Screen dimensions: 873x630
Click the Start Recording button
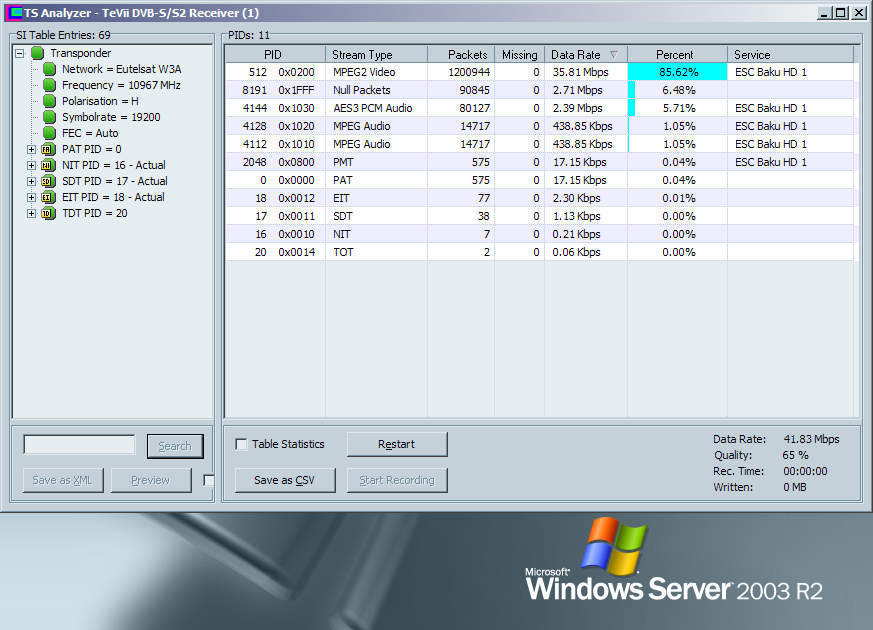(397, 480)
